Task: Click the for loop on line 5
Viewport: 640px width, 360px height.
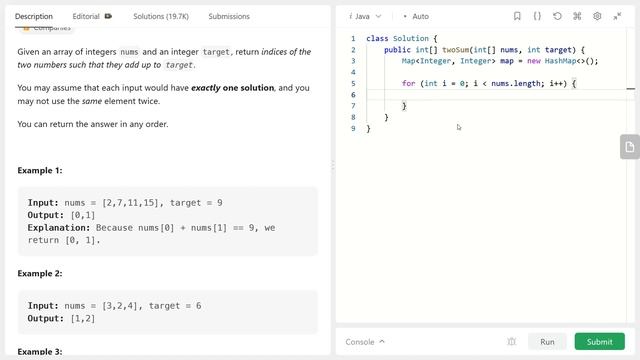Action: click(x=489, y=83)
